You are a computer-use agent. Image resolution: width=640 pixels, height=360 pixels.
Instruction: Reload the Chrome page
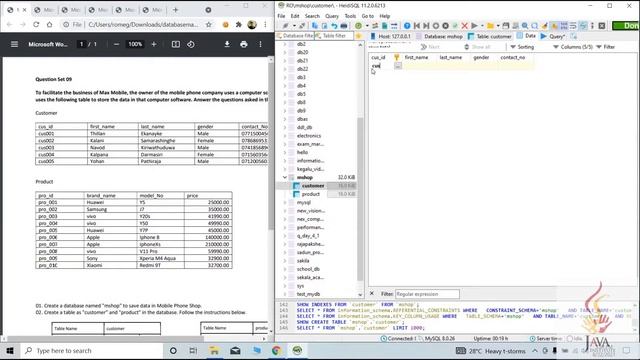(36, 24)
